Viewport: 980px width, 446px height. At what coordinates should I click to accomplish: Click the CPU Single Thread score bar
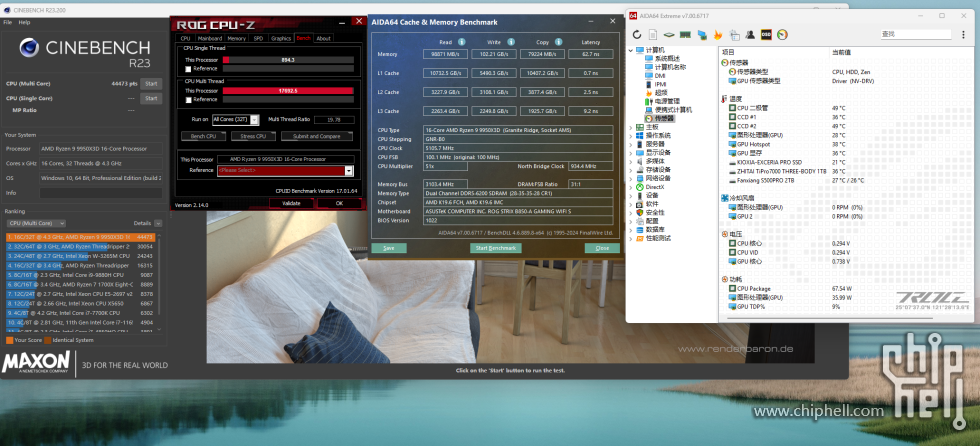(x=288, y=60)
